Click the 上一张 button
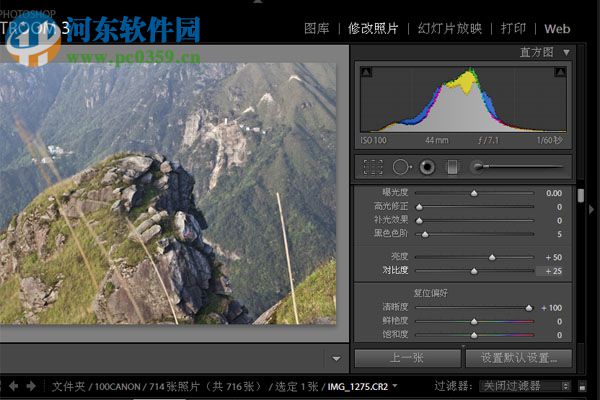Screen dimensions: 600x400 coord(408,358)
